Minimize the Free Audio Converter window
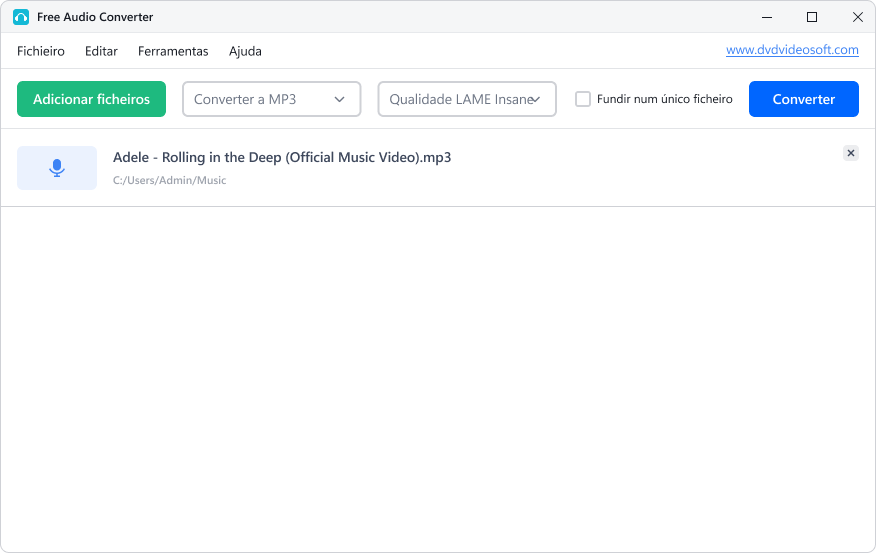This screenshot has width=876, height=553. (767, 17)
